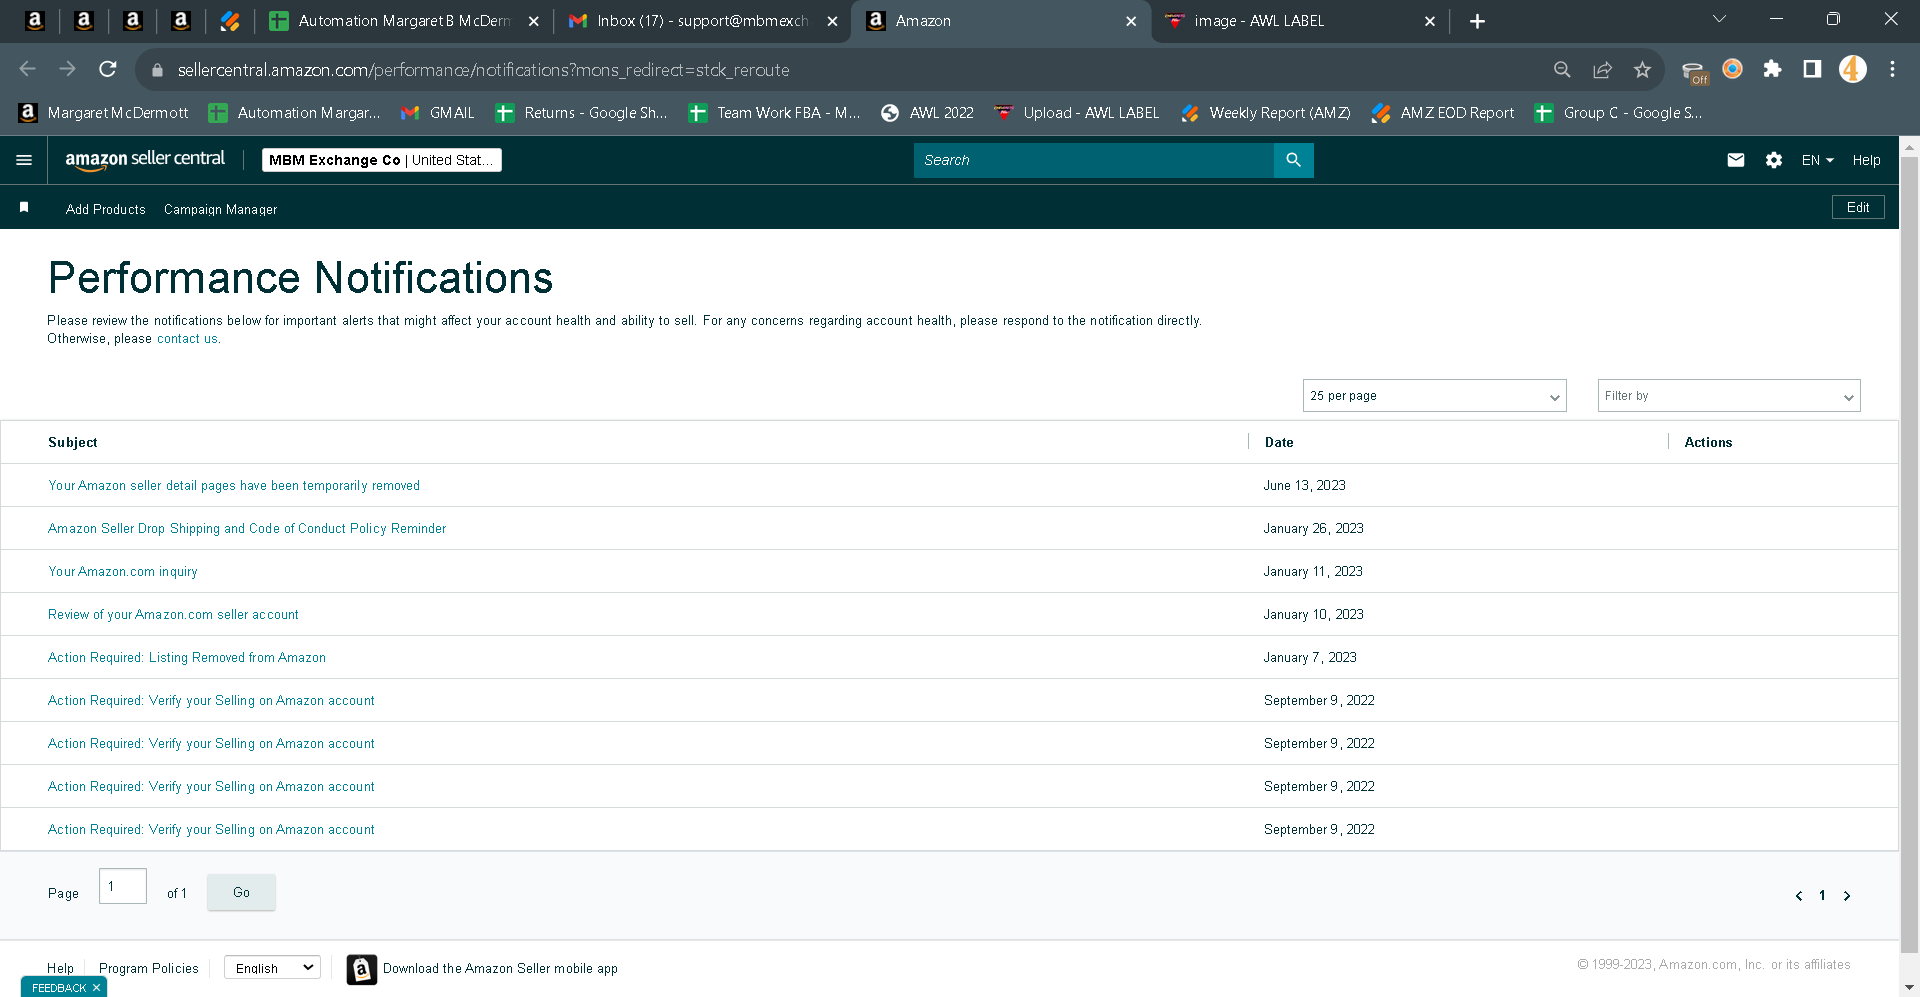Open Action Required: Listing Removed from Amazon

pos(187,658)
